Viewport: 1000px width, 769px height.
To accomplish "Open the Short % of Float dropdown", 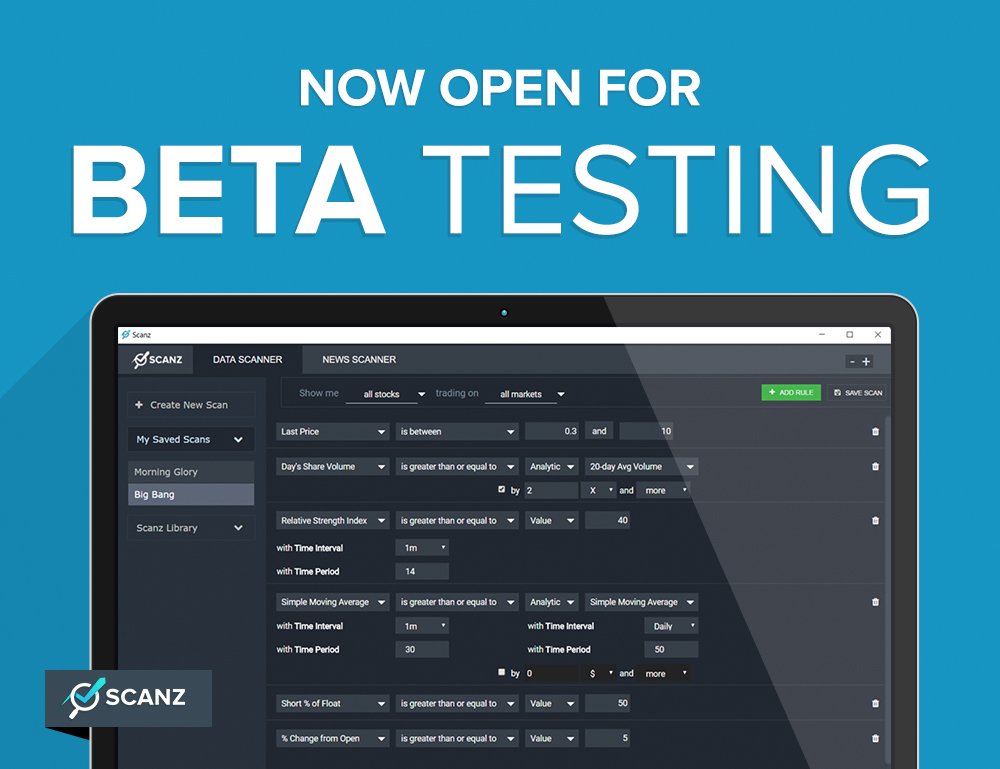I will (x=332, y=703).
